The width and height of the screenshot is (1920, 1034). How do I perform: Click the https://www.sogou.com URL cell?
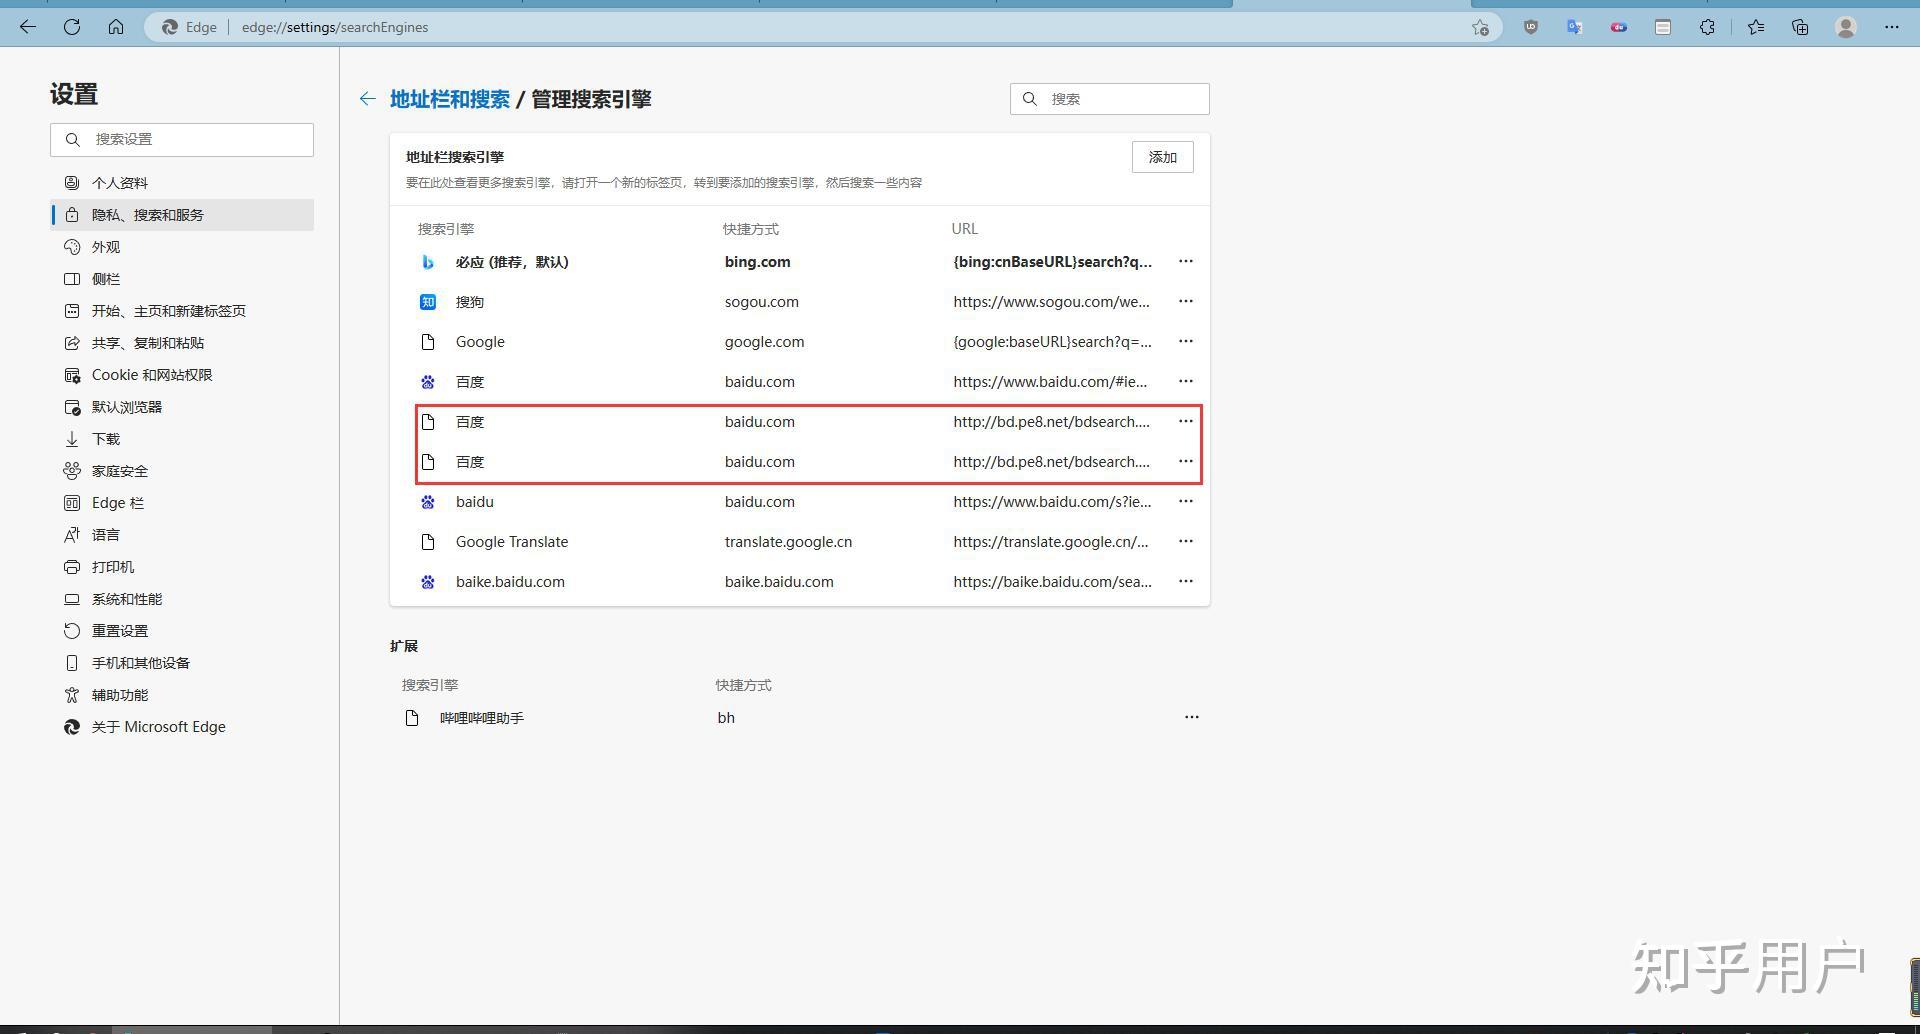(1052, 302)
